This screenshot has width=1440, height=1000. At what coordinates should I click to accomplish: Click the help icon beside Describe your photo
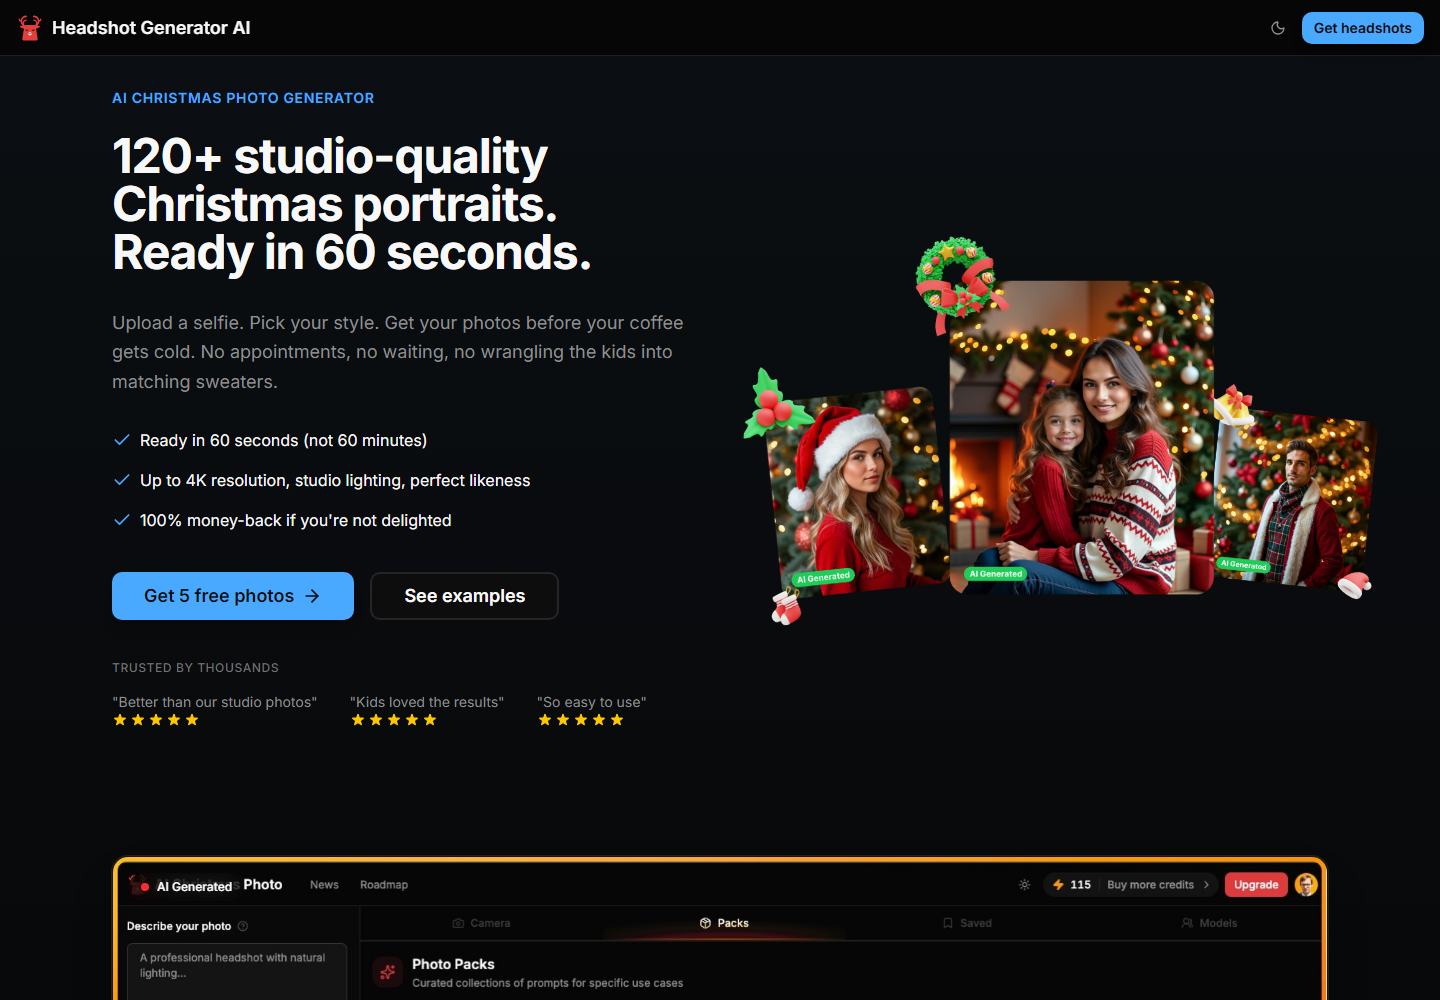pyautogui.click(x=243, y=926)
